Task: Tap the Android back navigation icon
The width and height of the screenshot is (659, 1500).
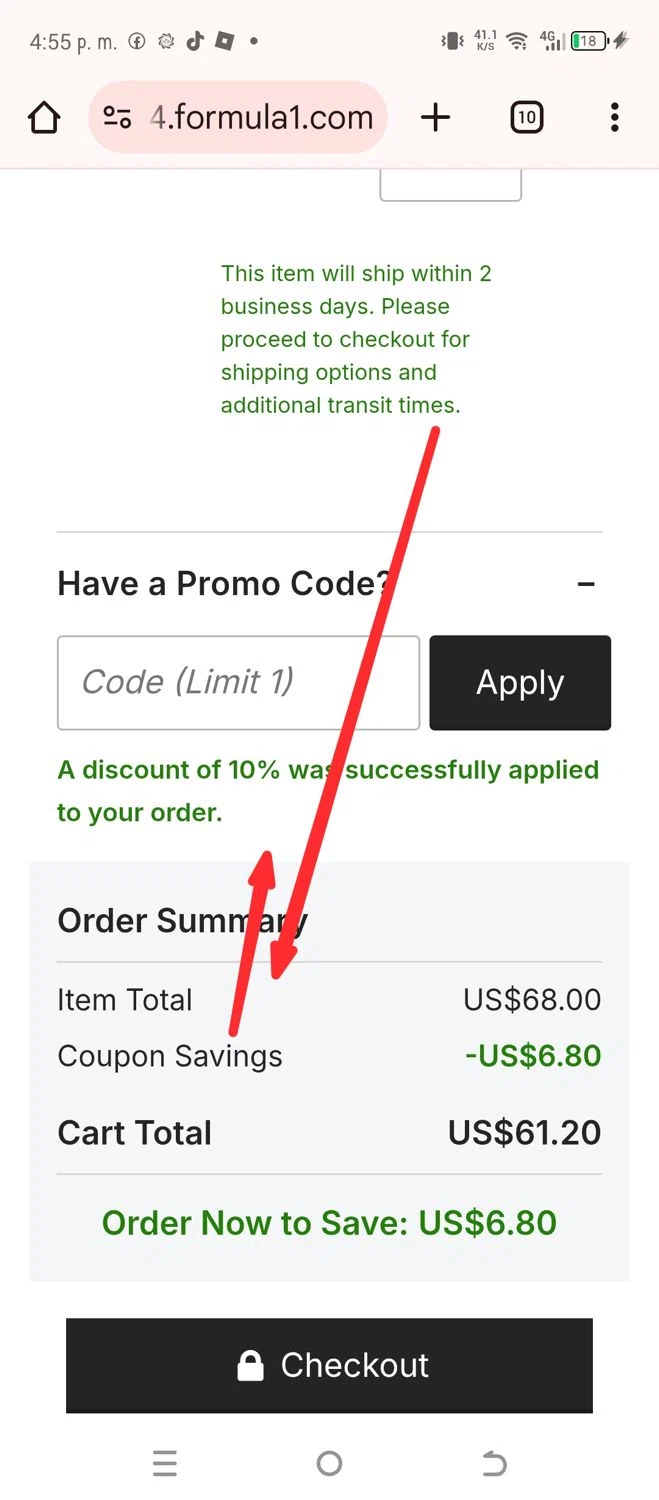Action: click(494, 1464)
